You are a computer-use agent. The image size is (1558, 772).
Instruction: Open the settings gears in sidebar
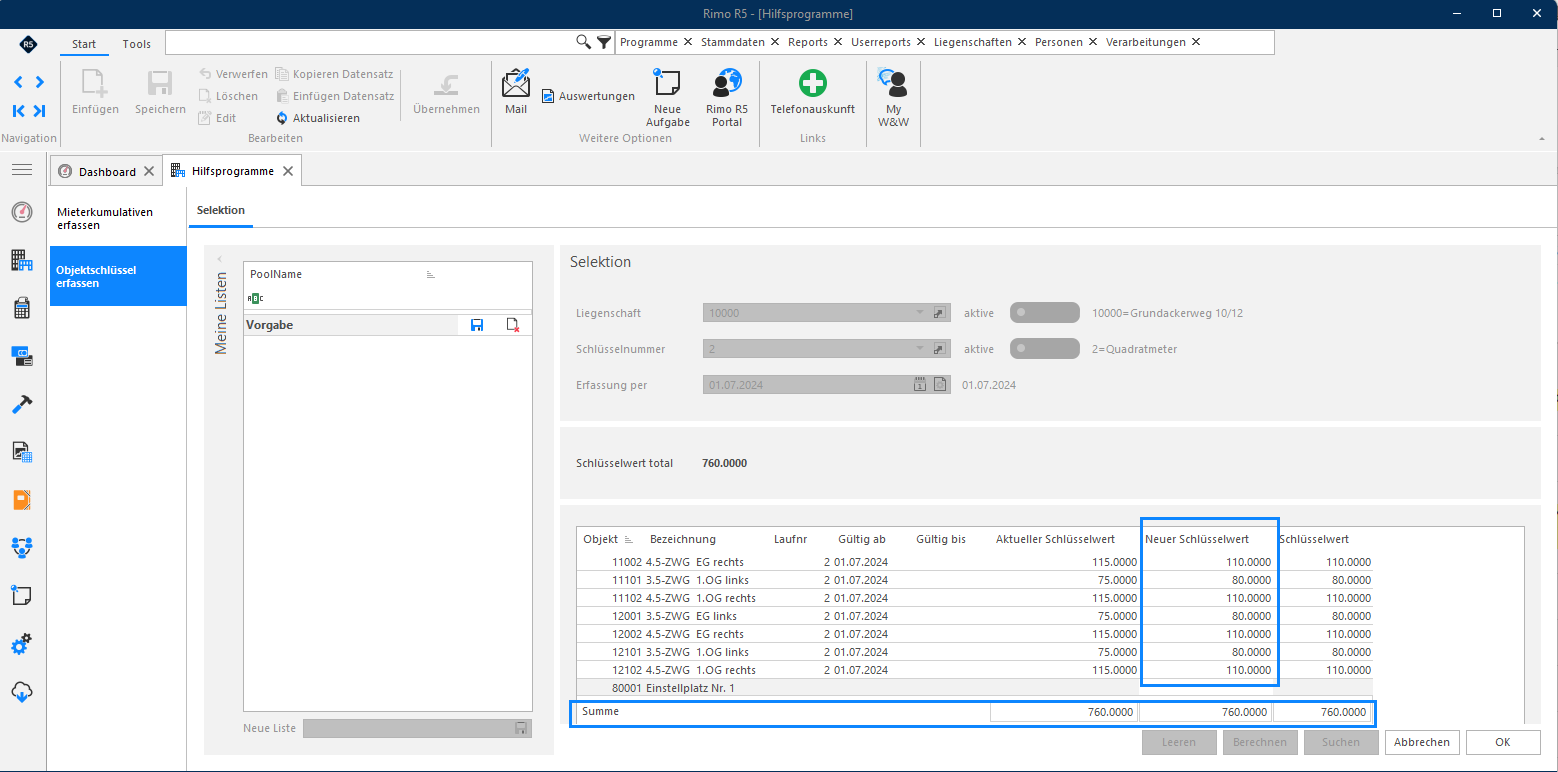pyautogui.click(x=22, y=644)
